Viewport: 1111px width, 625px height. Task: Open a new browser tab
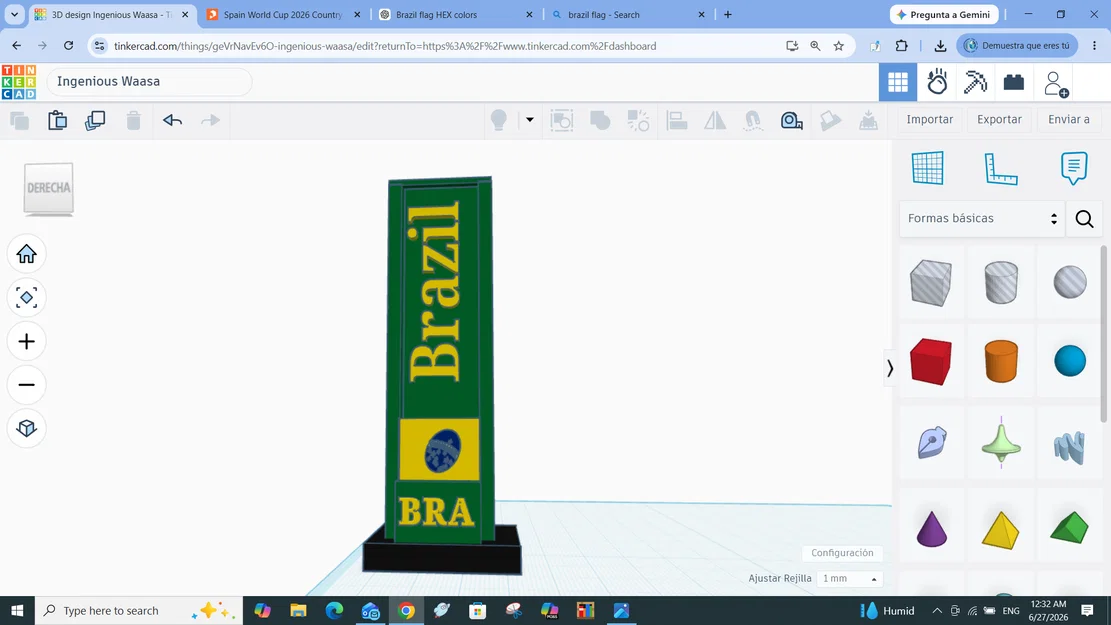click(x=728, y=14)
